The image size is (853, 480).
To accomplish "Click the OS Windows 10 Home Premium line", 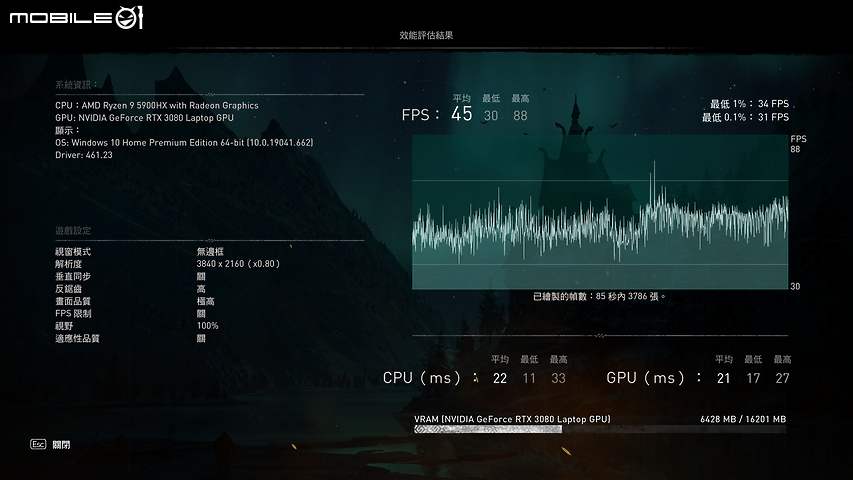I will pos(184,143).
